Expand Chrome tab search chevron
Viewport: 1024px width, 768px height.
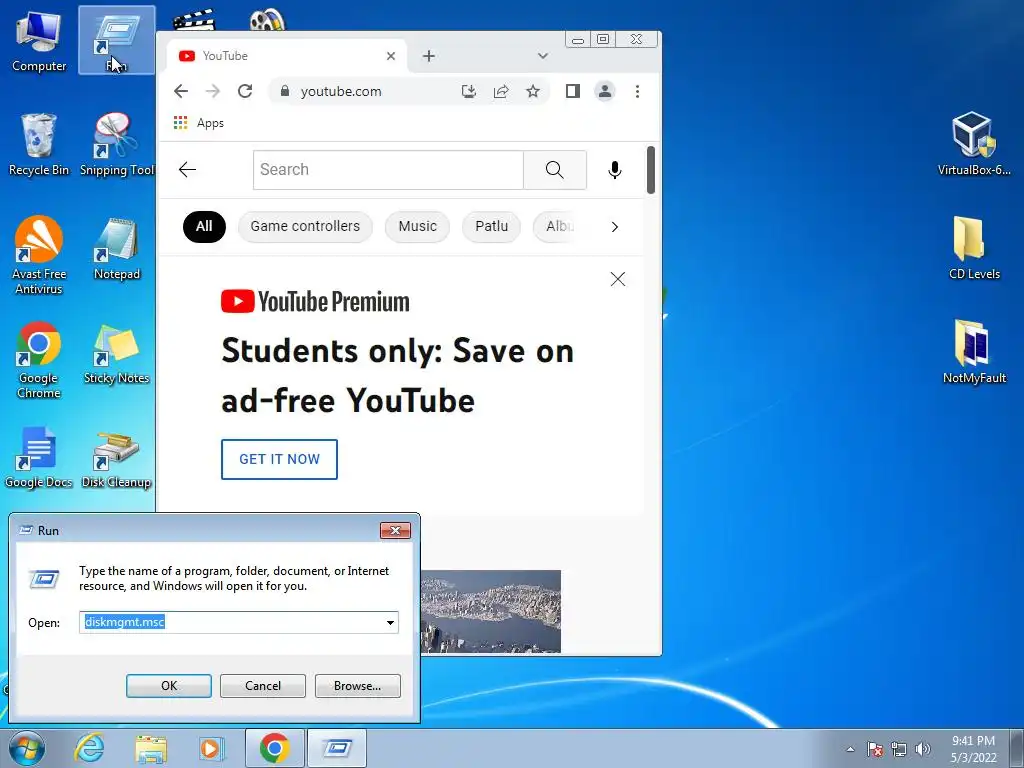(x=543, y=56)
